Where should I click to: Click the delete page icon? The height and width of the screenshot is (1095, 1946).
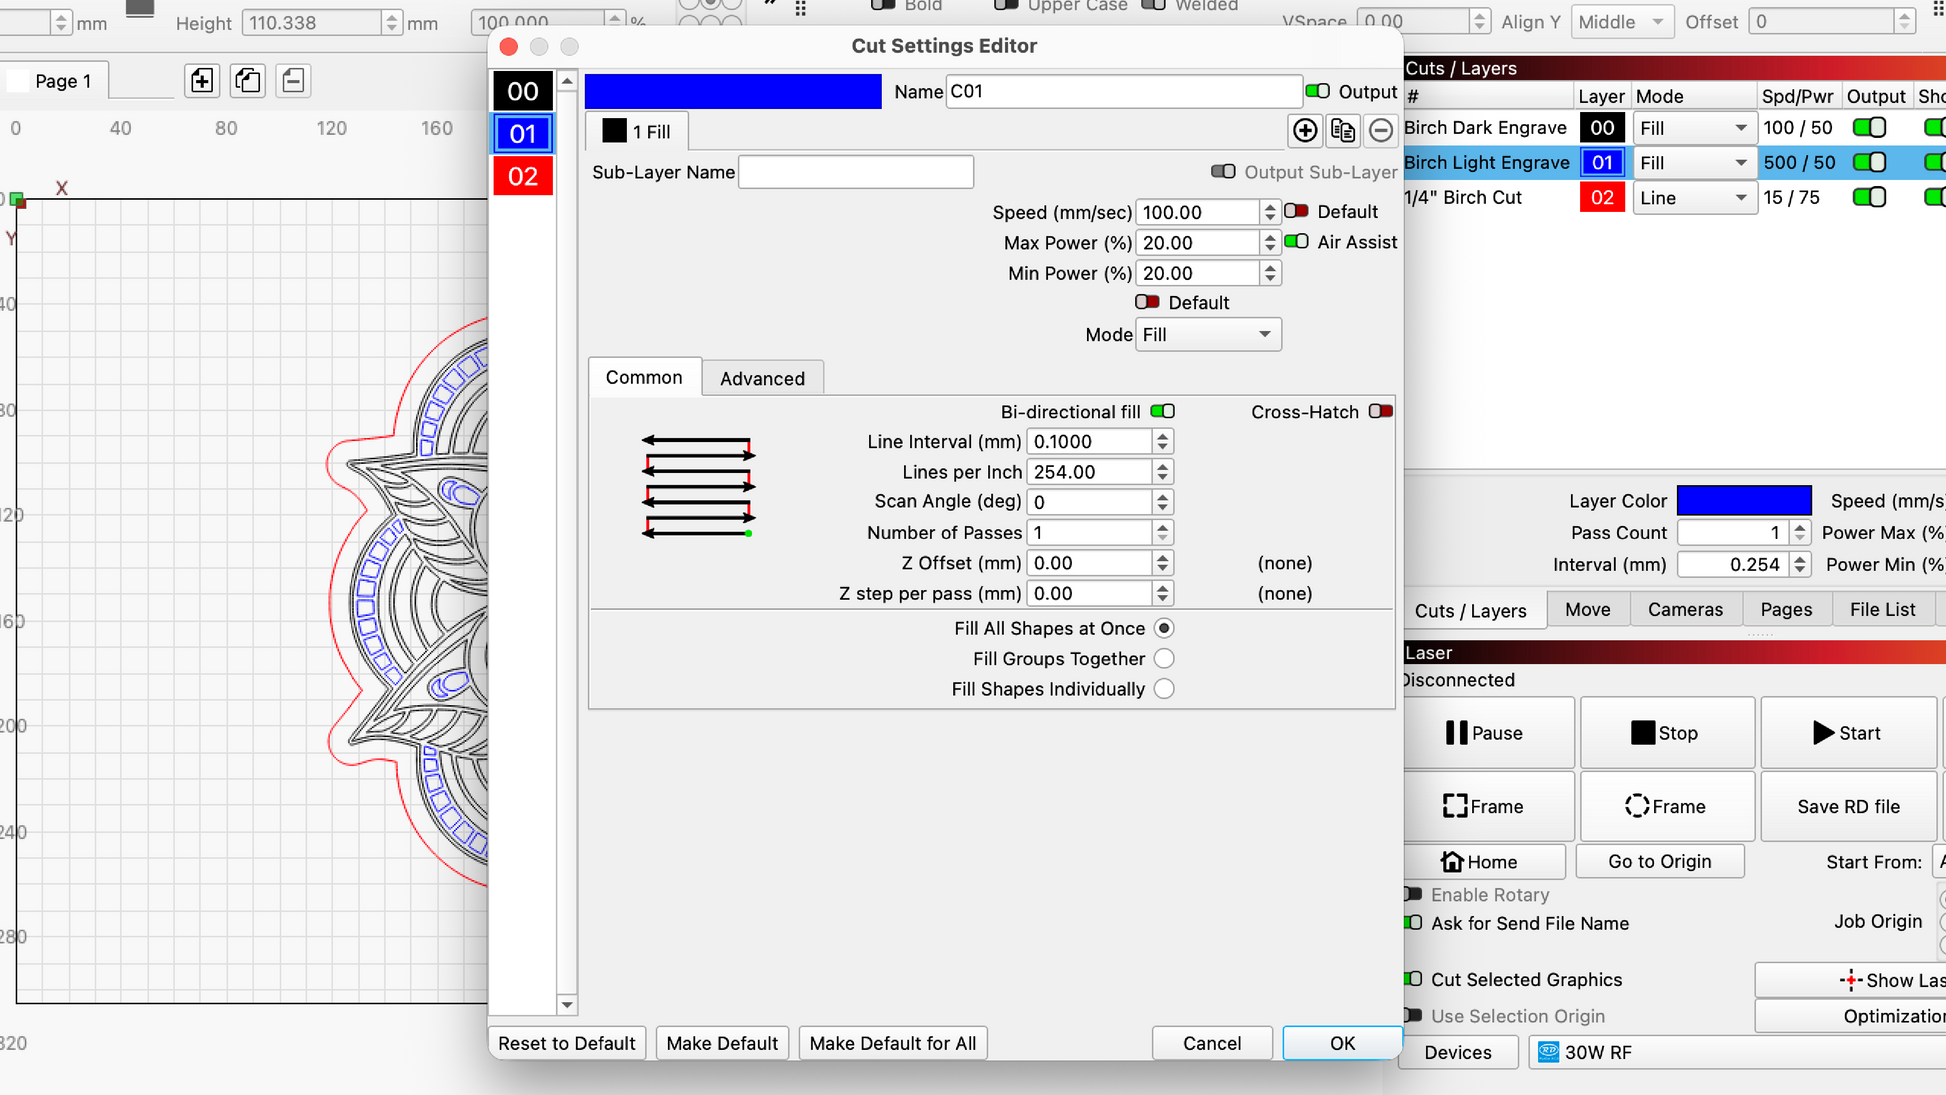293,81
